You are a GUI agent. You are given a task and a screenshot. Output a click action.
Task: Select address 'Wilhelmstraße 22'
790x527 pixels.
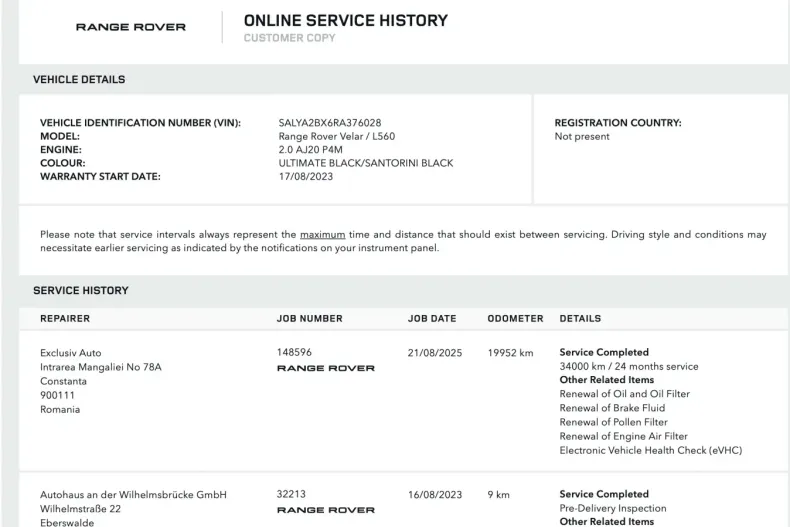81,509
